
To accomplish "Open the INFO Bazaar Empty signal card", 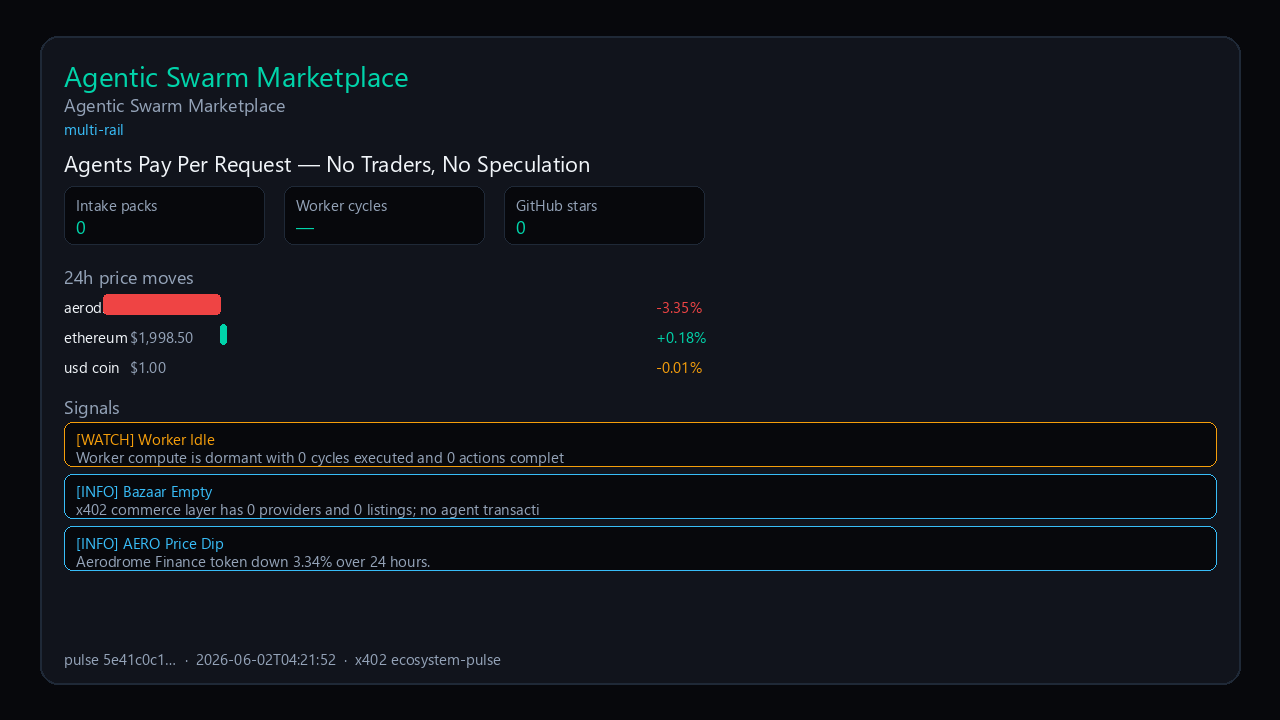I will pos(640,497).
